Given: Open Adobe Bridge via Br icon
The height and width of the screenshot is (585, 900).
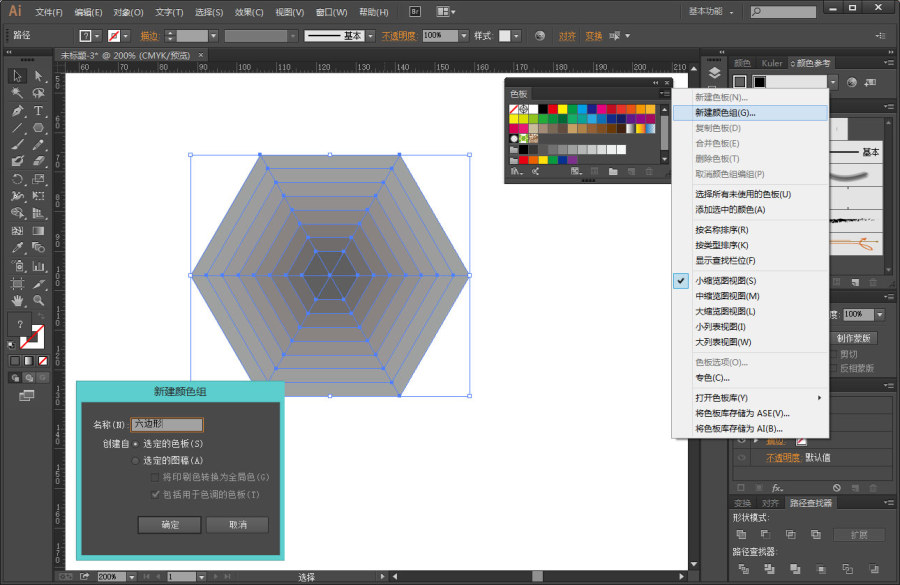Looking at the screenshot, I should [415, 11].
